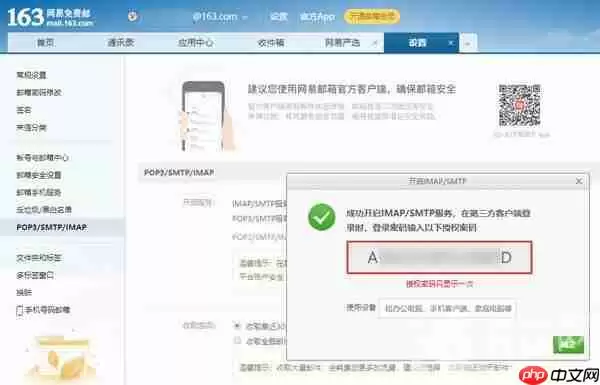
Task: Select the 收取最近30天 radio option
Action: (238, 326)
